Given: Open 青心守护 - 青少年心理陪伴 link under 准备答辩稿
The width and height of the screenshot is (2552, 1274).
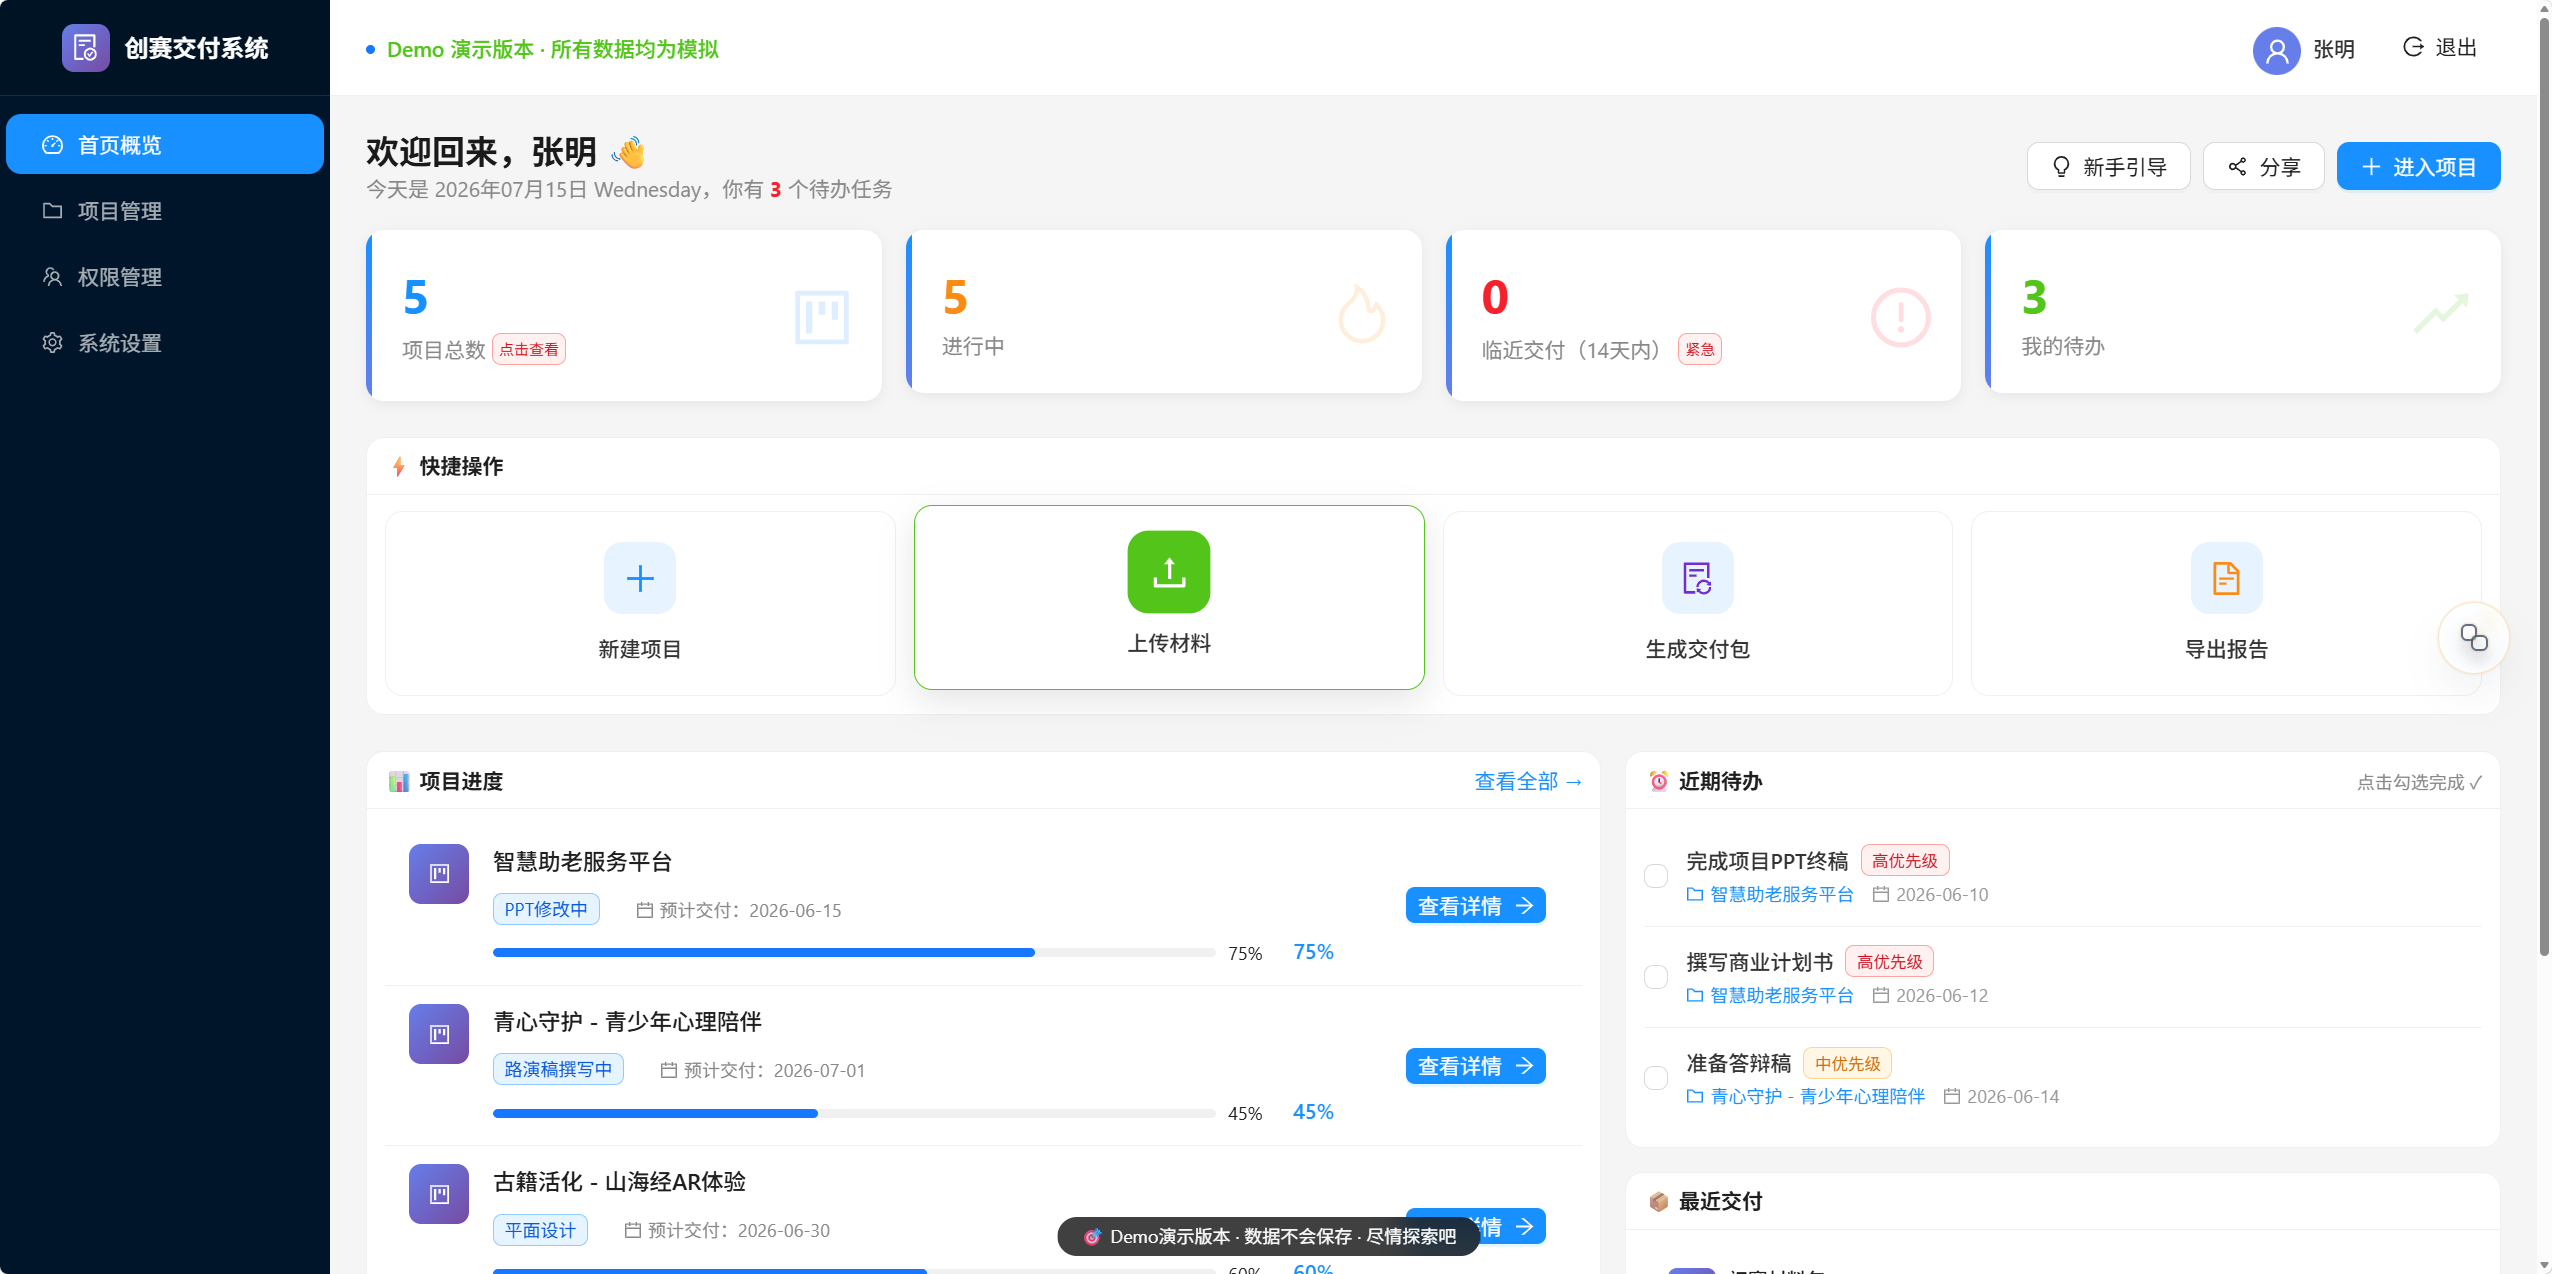Looking at the screenshot, I should tap(1806, 1096).
